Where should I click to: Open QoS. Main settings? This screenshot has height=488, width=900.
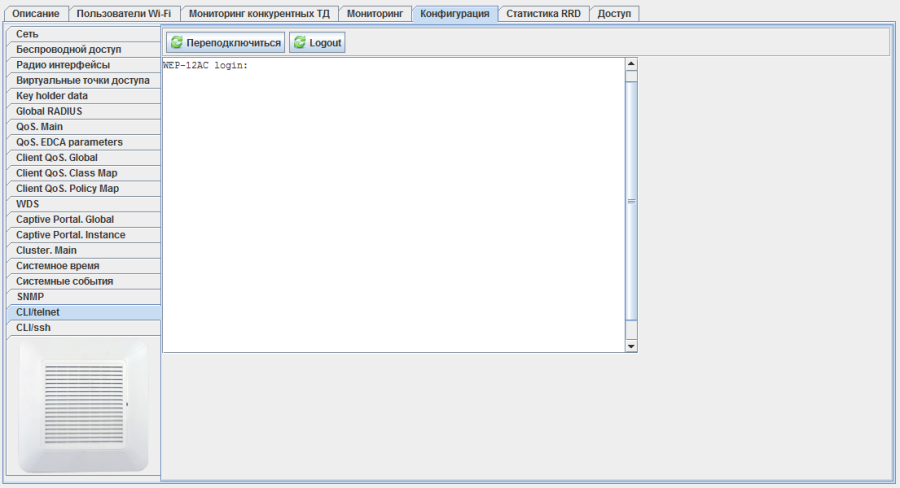coord(84,127)
